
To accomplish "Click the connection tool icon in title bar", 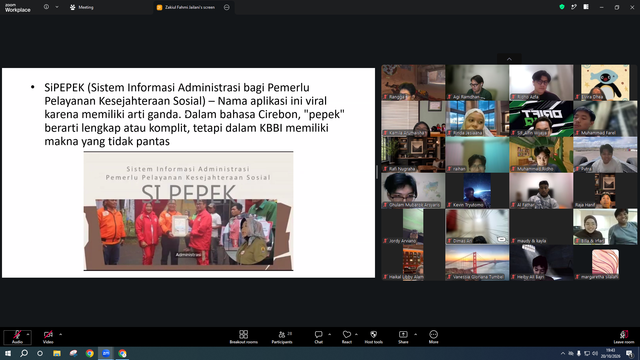I will 574,7.
